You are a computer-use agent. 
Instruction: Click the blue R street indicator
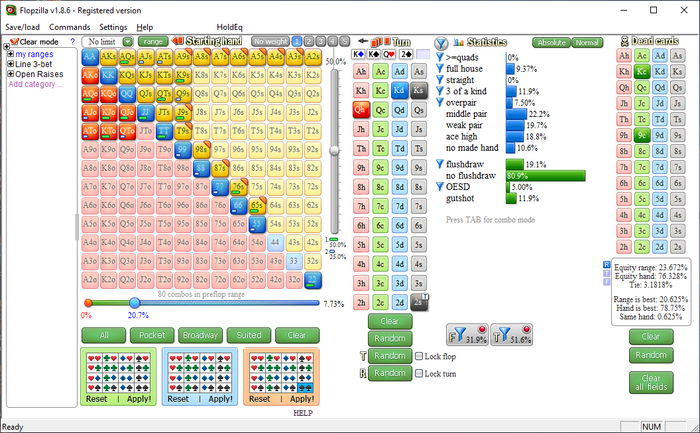coord(606,265)
